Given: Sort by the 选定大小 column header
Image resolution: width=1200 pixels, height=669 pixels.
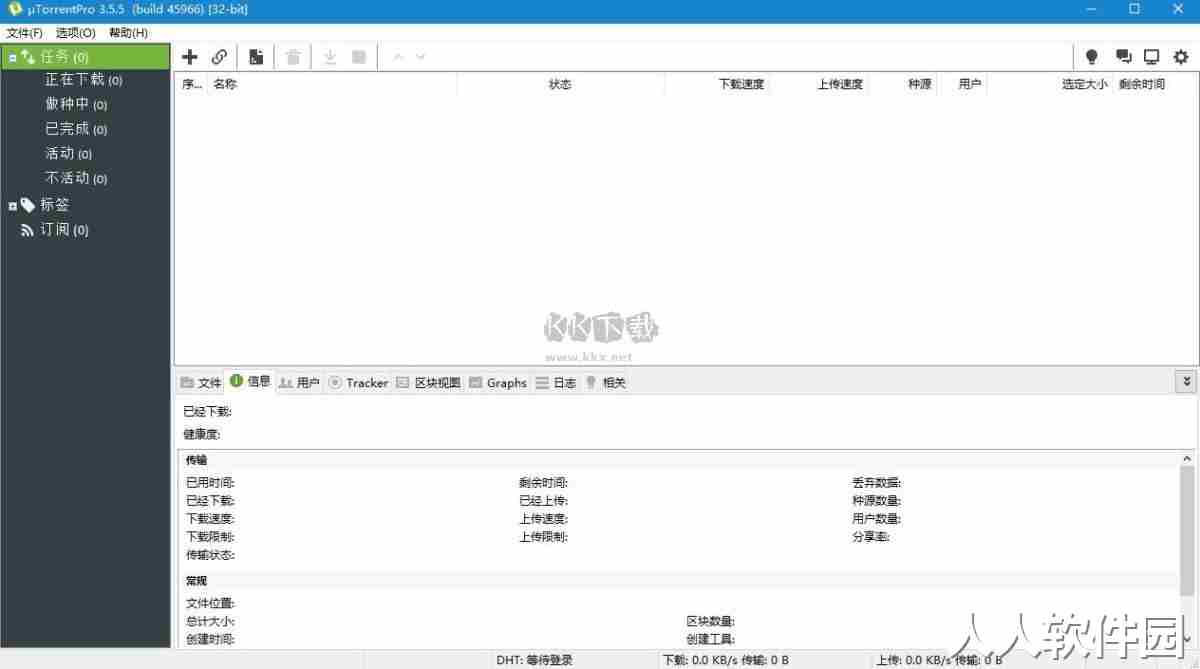Looking at the screenshot, I should click(1050, 84).
